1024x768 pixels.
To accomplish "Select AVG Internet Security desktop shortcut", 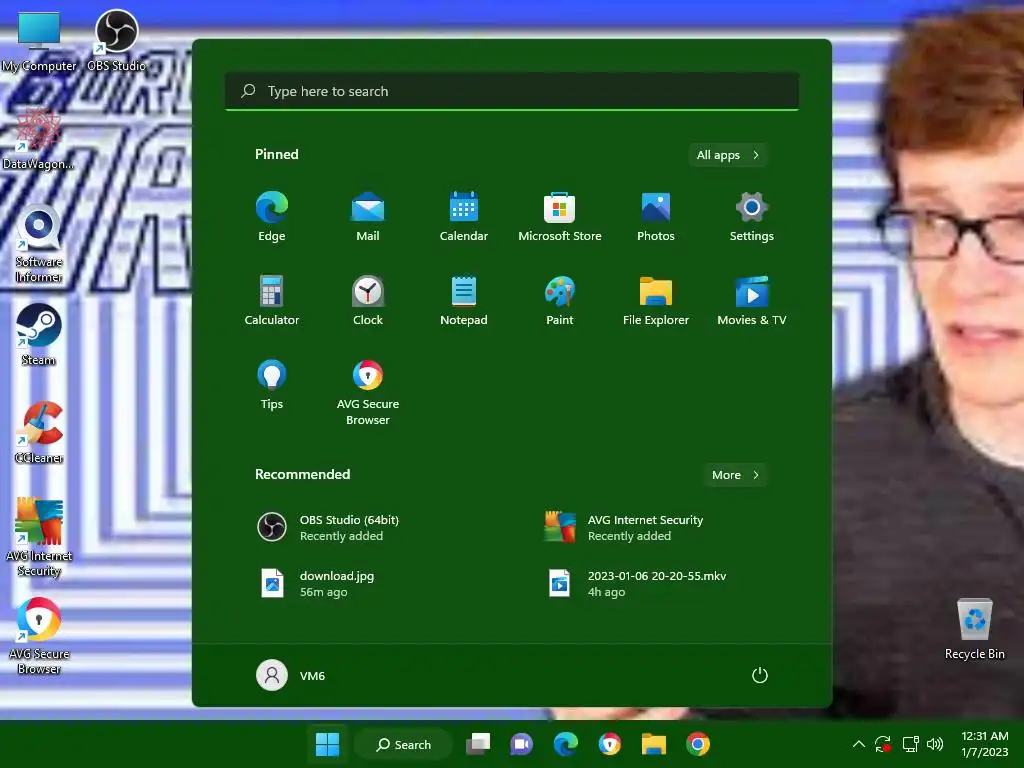I will 39,538.
